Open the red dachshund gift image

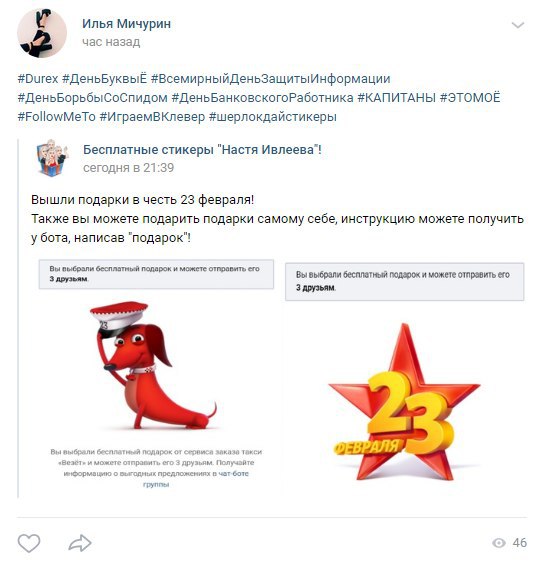click(156, 374)
